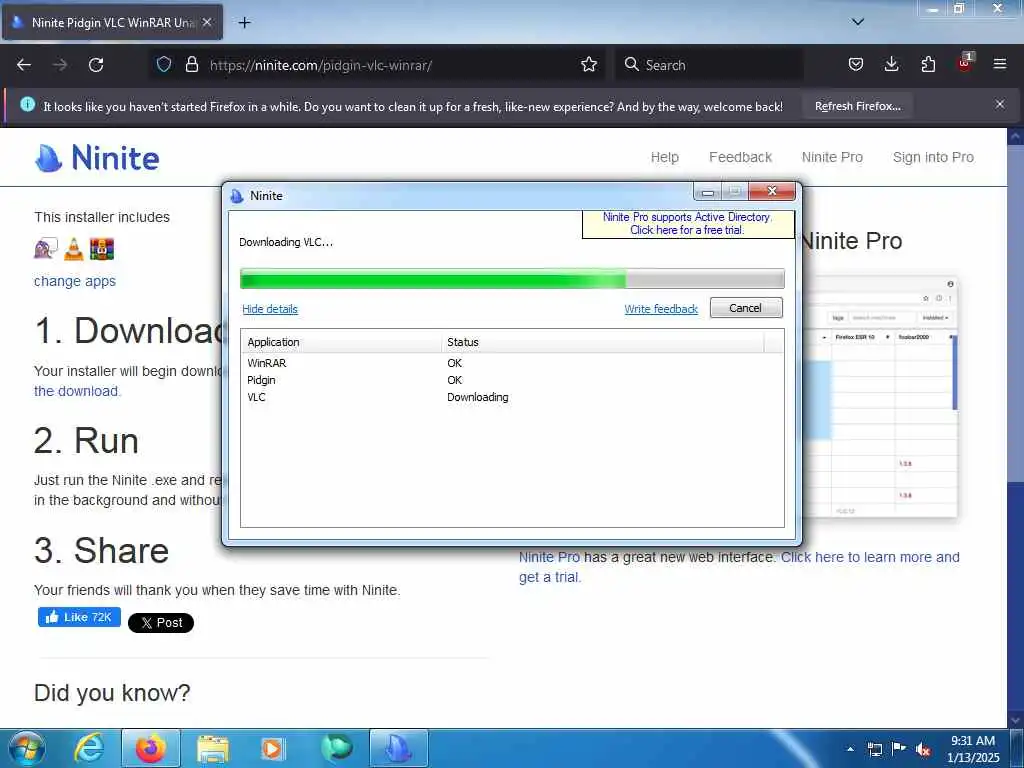Close the Ninite Pidgin VLC WinRAR tab
This screenshot has height=768, width=1024.
[x=207, y=22]
